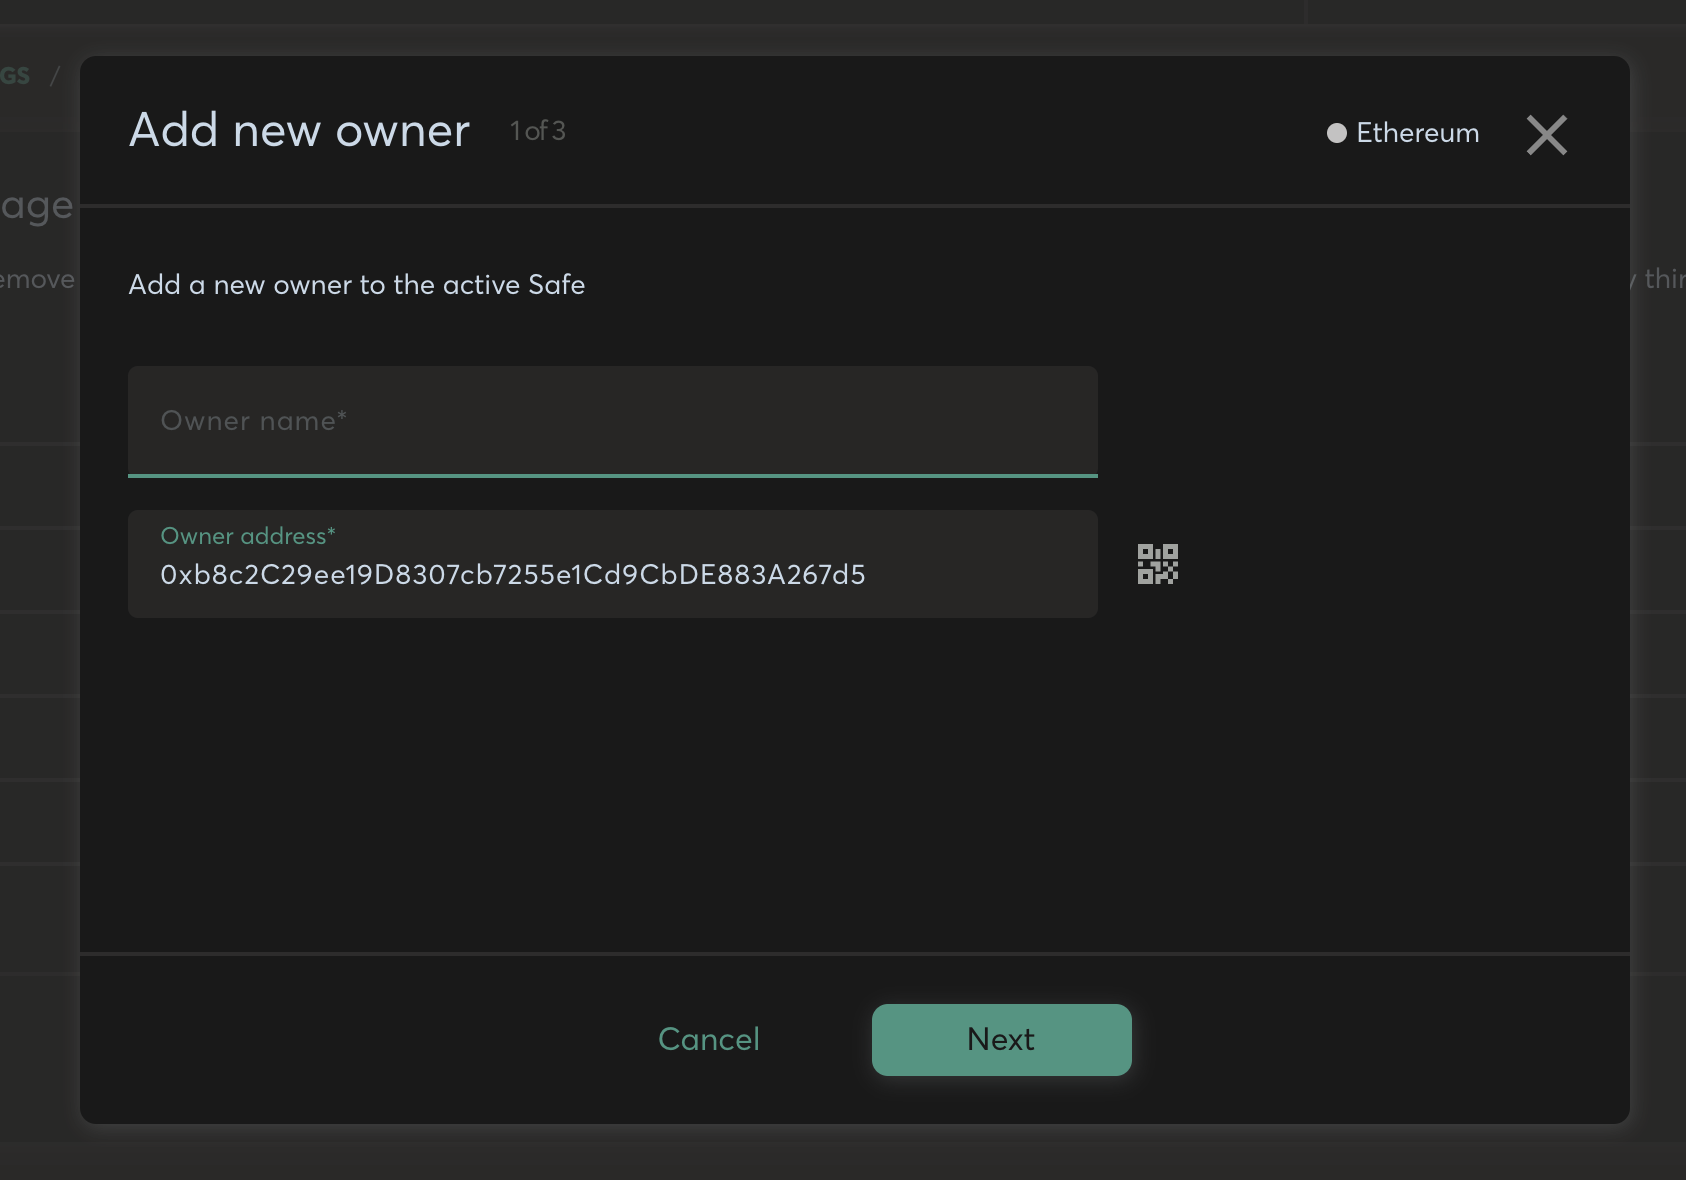1686x1180 pixels.
Task: Select the Add new owner title
Action: pyautogui.click(x=298, y=130)
